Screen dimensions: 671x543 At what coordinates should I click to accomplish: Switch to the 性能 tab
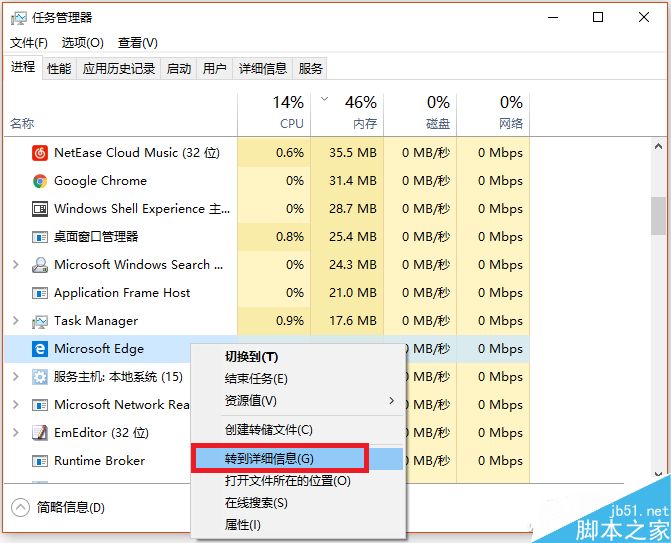pyautogui.click(x=59, y=68)
